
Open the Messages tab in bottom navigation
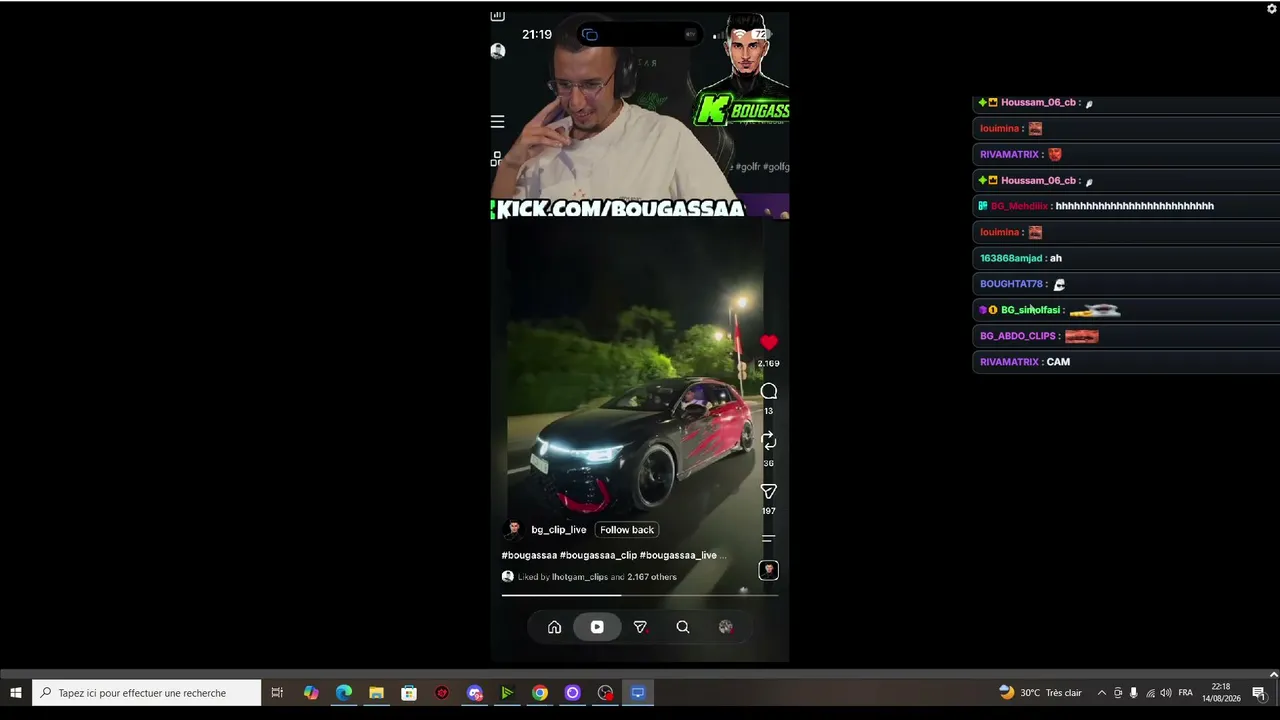[640, 627]
